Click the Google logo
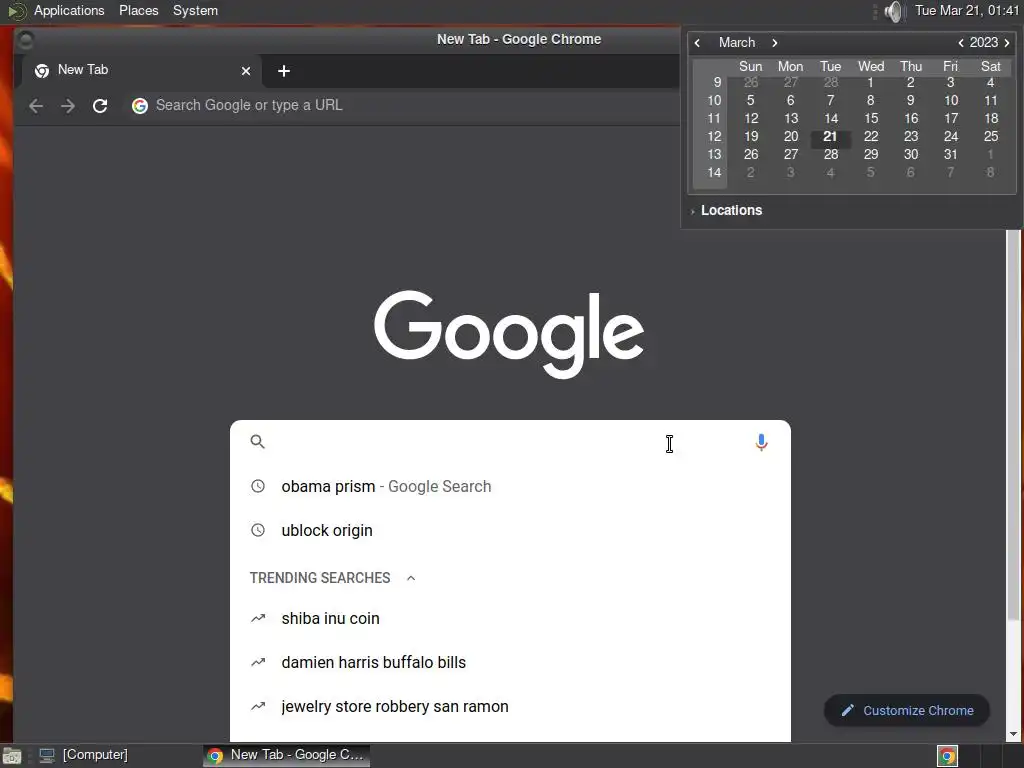The image size is (1024, 768). point(509,333)
